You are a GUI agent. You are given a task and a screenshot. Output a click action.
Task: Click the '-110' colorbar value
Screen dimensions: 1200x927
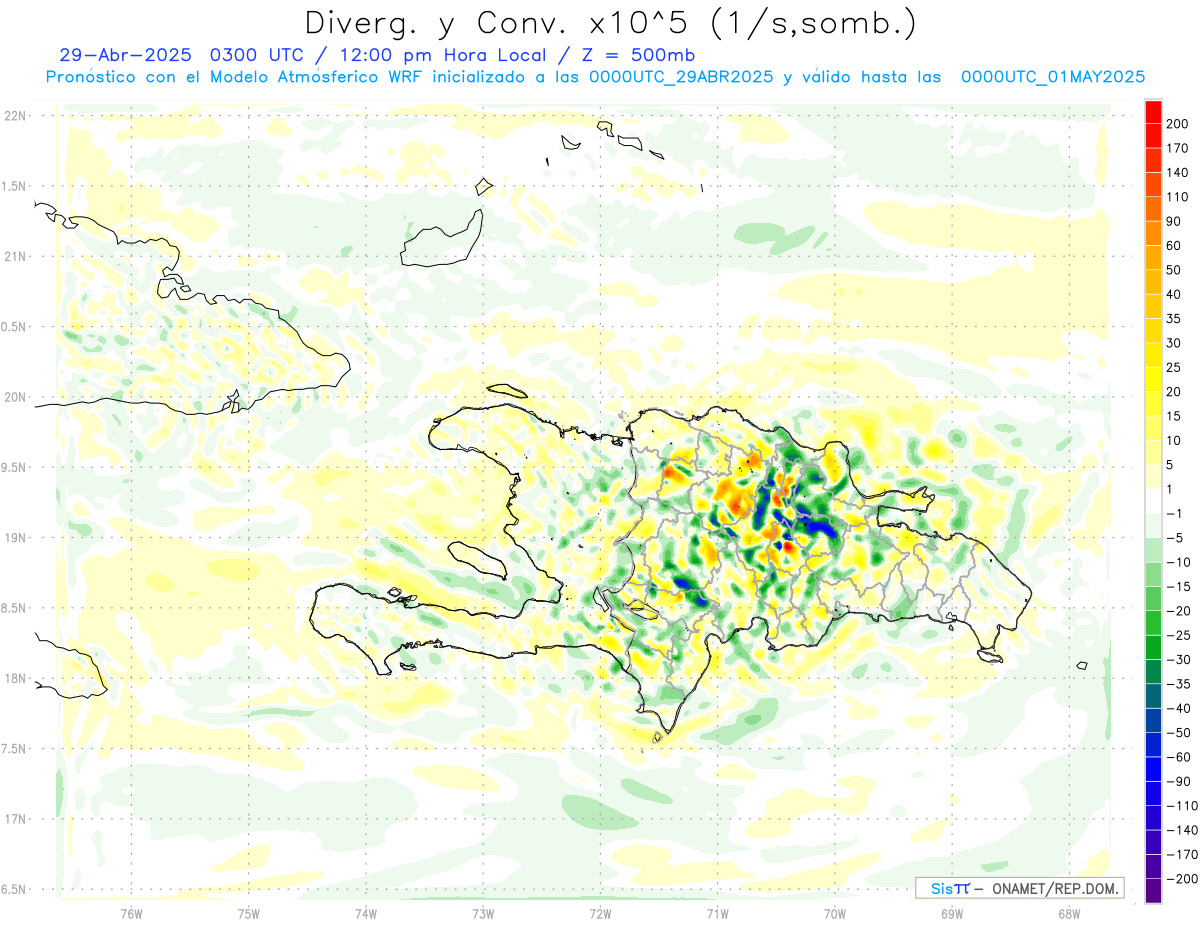pos(1182,806)
